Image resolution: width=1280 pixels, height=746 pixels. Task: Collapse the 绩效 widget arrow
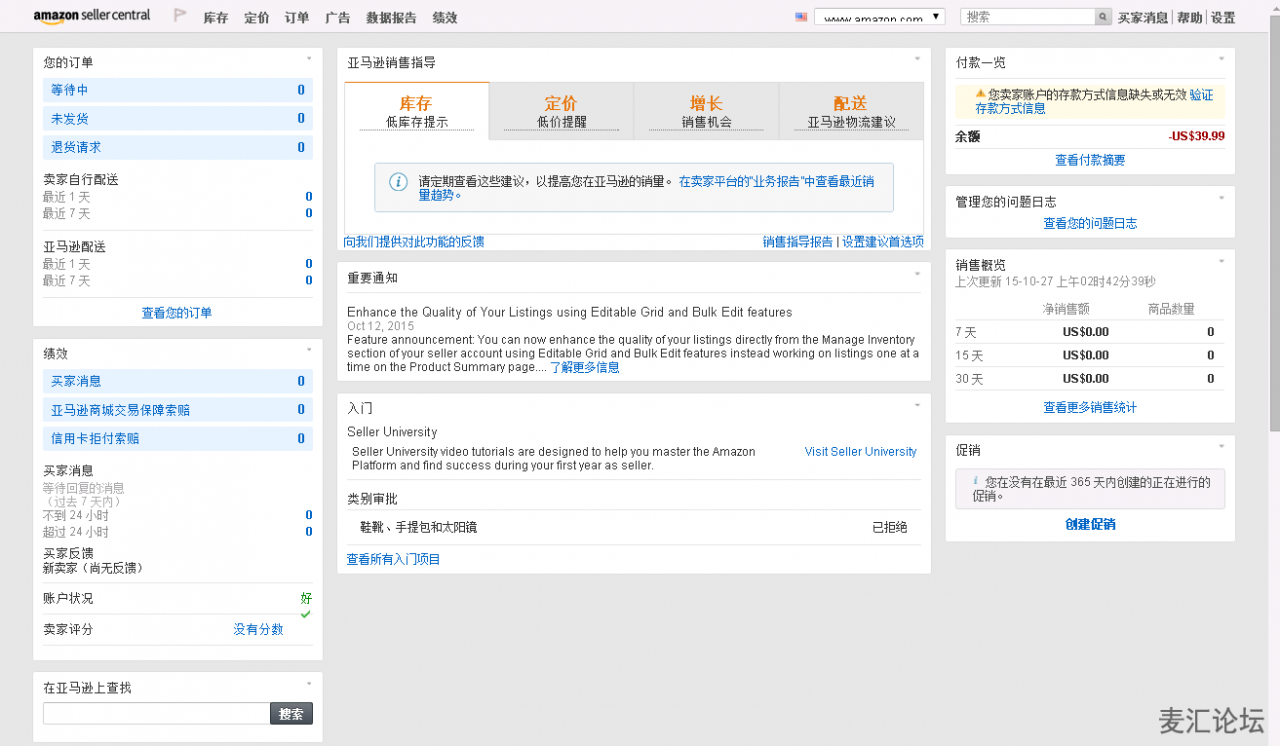pos(309,350)
